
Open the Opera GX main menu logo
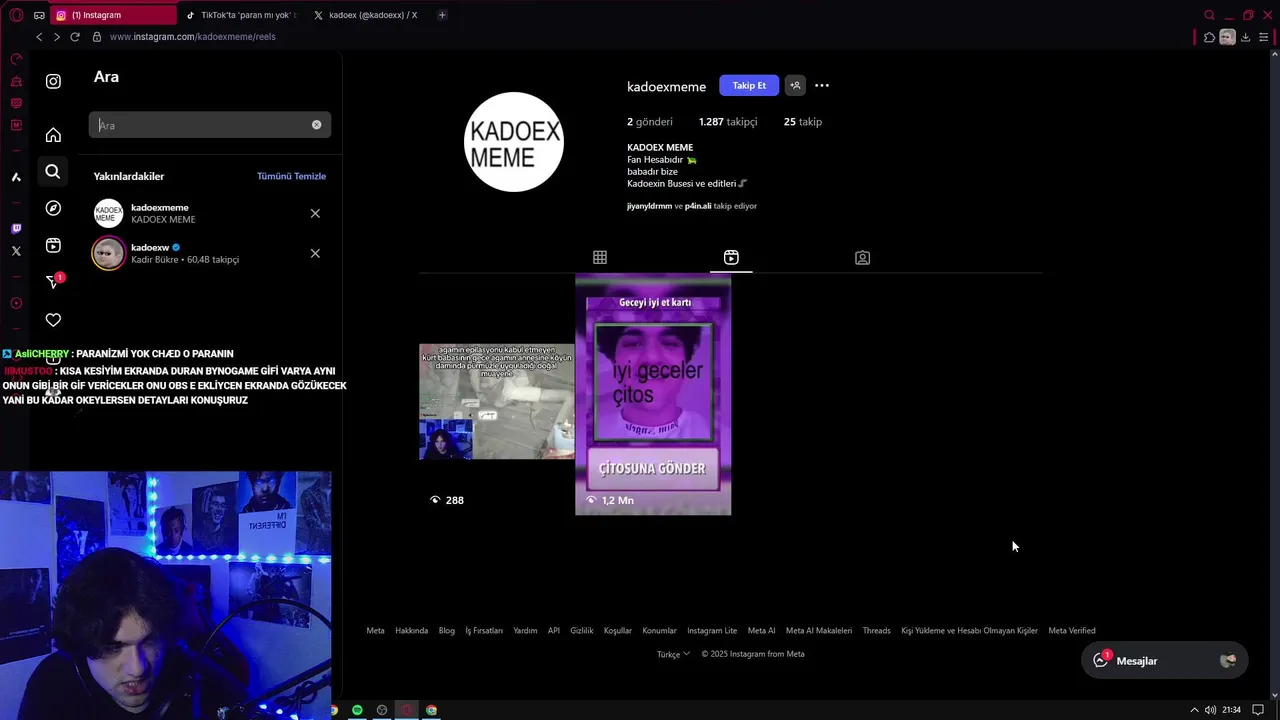tap(16, 15)
